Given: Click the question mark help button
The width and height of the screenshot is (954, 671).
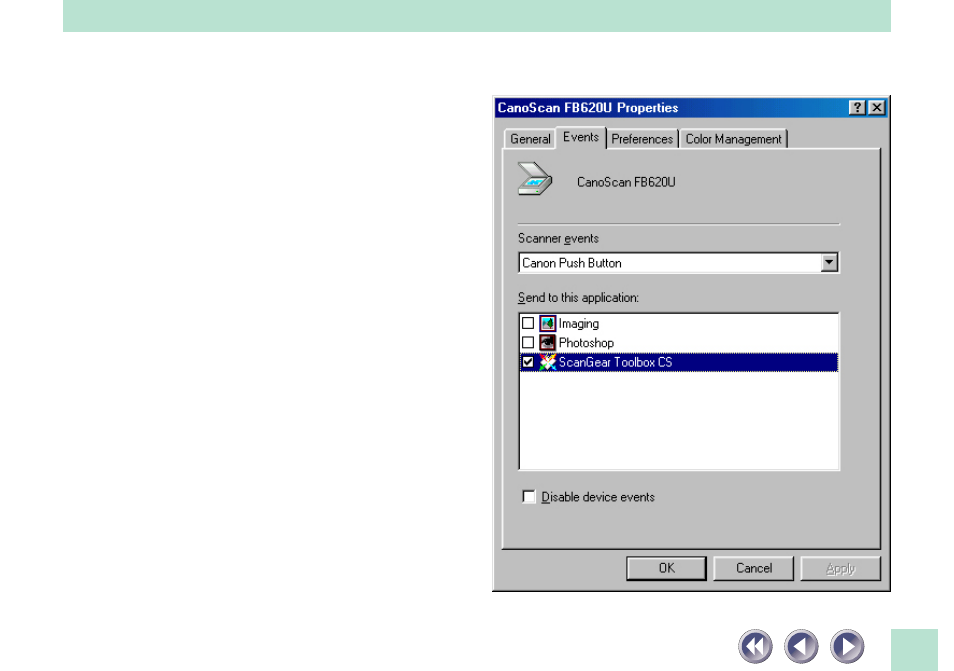Looking at the screenshot, I should click(x=857, y=108).
